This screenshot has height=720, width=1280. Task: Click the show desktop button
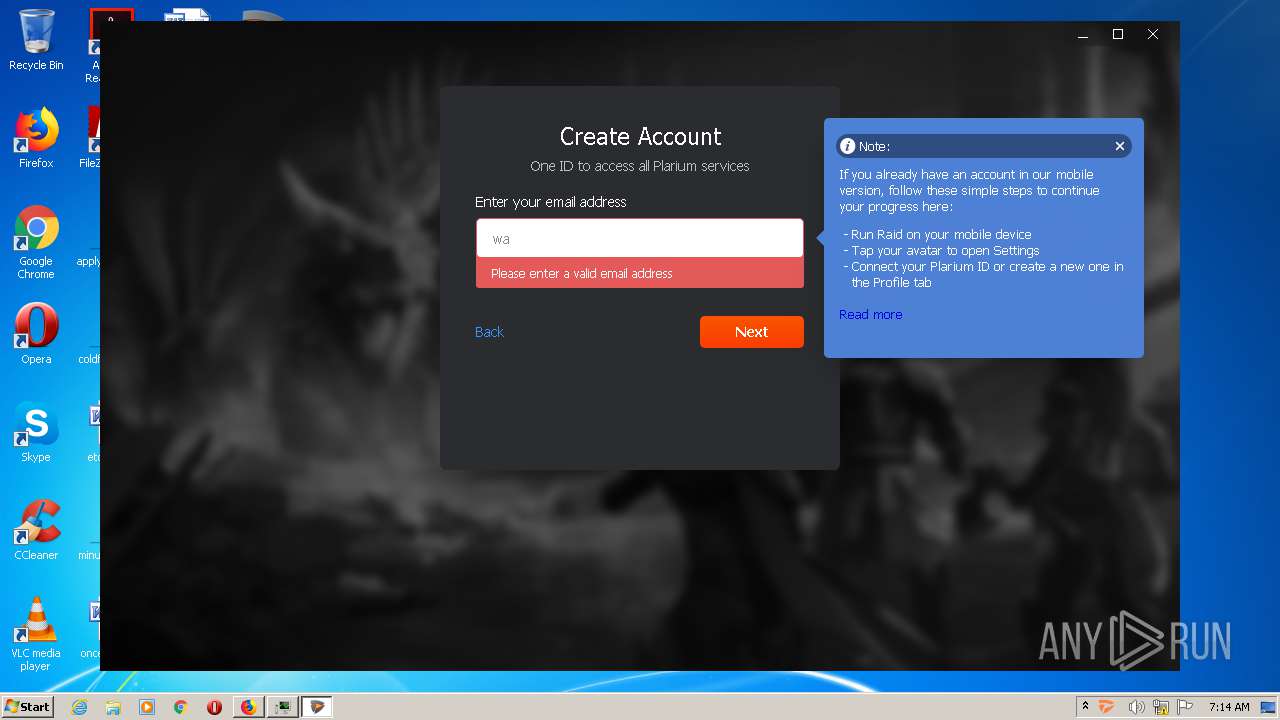(x=1270, y=707)
